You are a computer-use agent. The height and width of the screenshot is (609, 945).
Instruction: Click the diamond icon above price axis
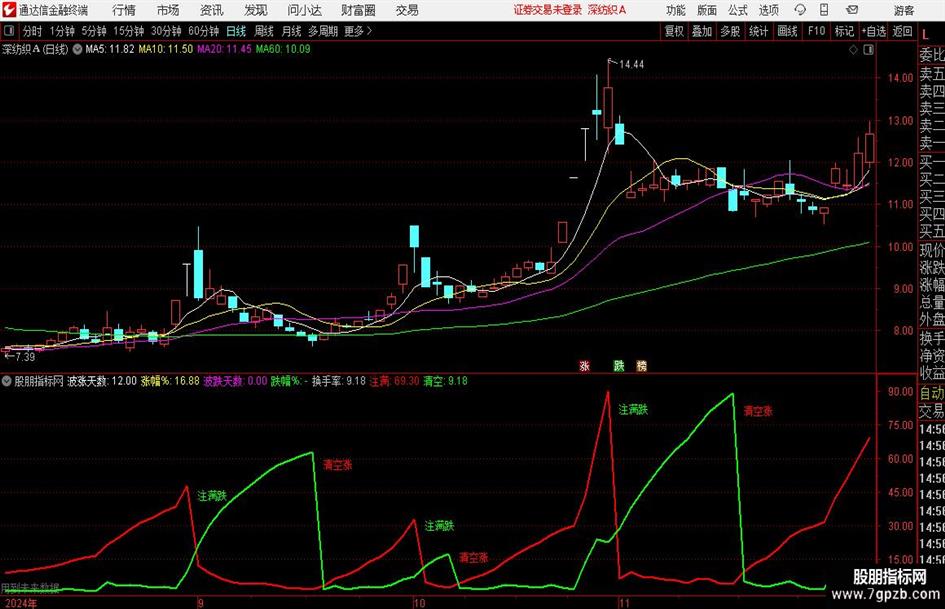(853, 50)
